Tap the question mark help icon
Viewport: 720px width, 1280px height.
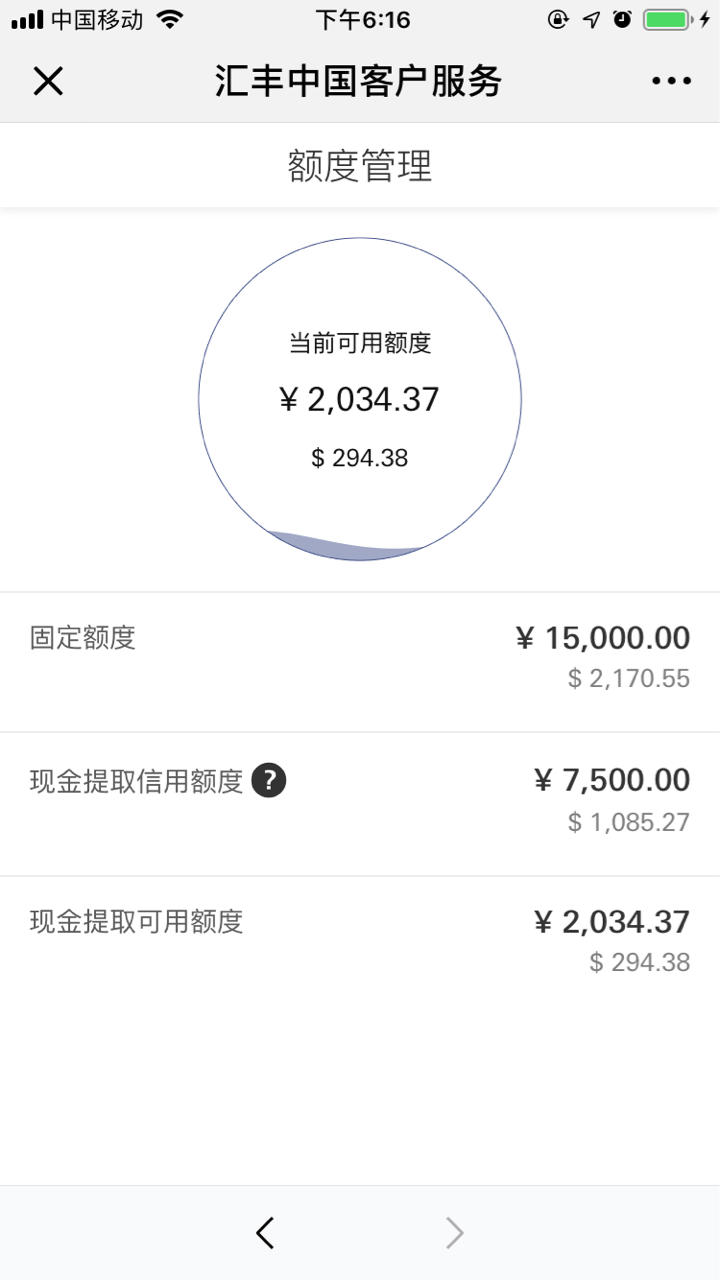pyautogui.click(x=269, y=780)
